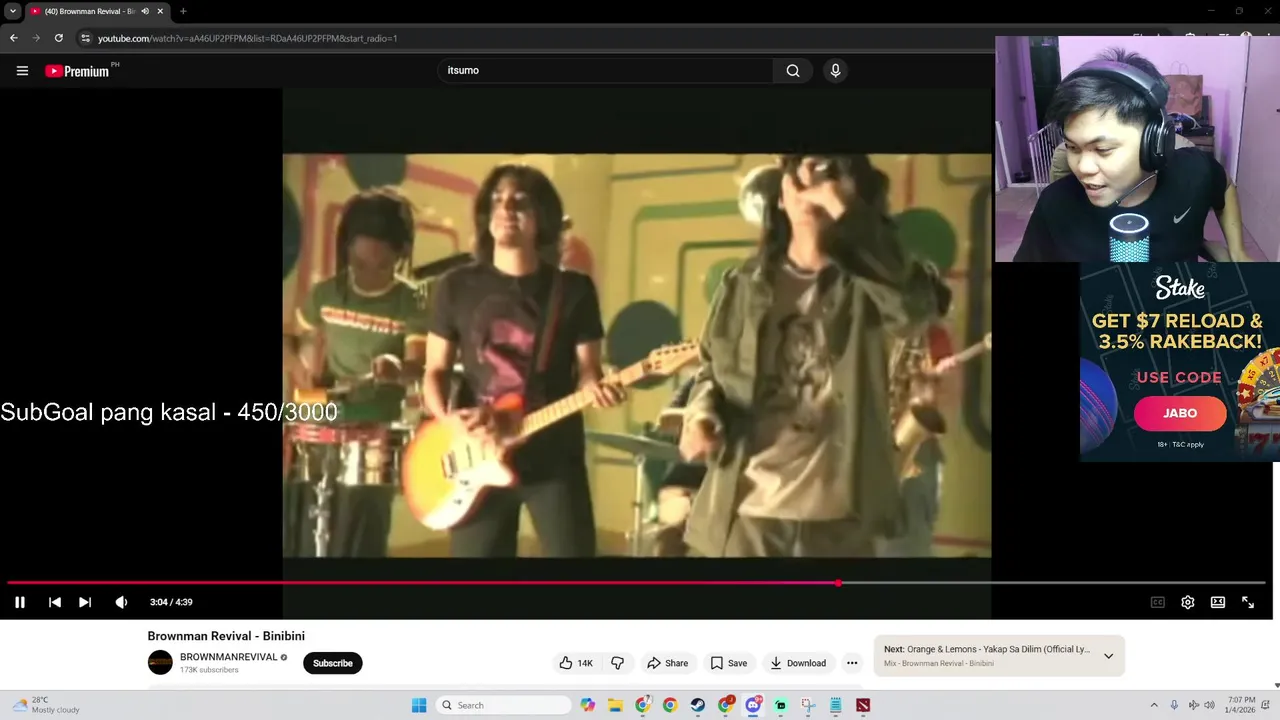Expand the Next up playlist panel
This screenshot has width=1280, height=720.
pos(1108,656)
